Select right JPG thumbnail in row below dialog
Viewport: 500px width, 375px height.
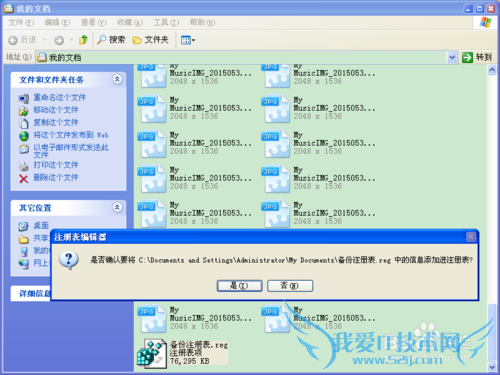[276, 319]
